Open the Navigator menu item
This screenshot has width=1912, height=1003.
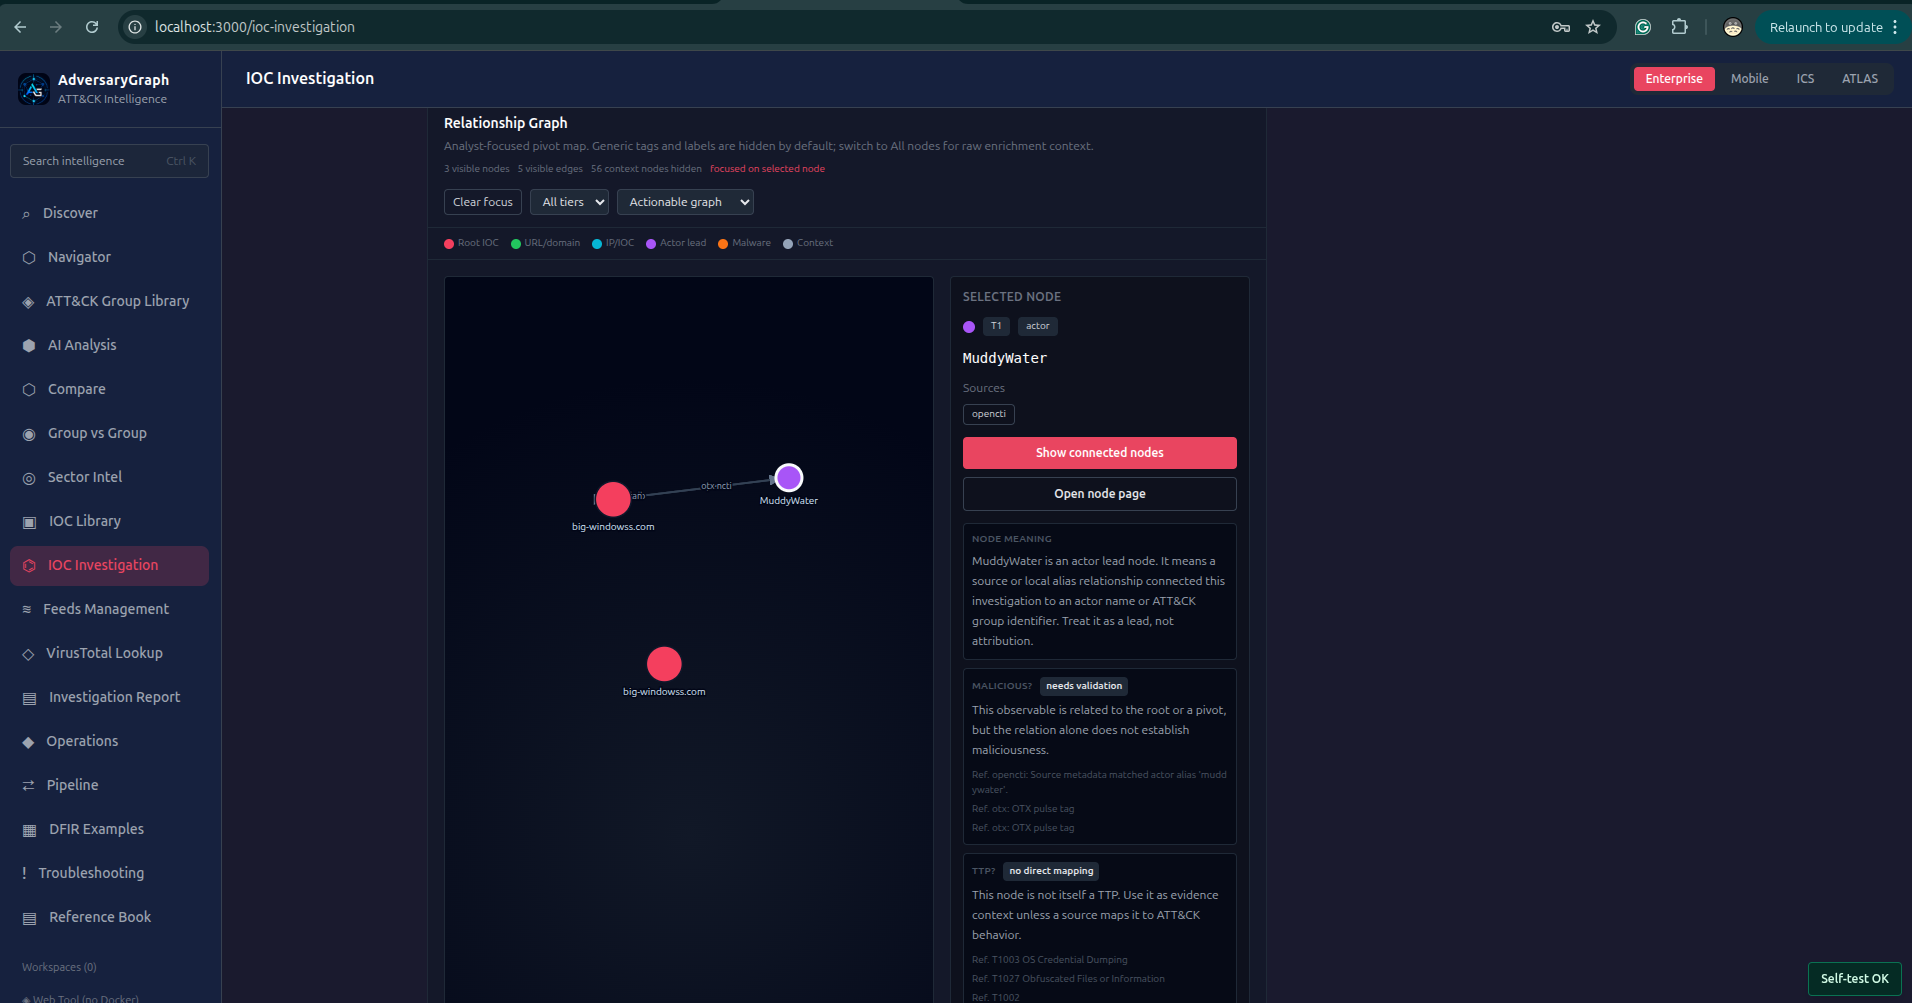109,257
